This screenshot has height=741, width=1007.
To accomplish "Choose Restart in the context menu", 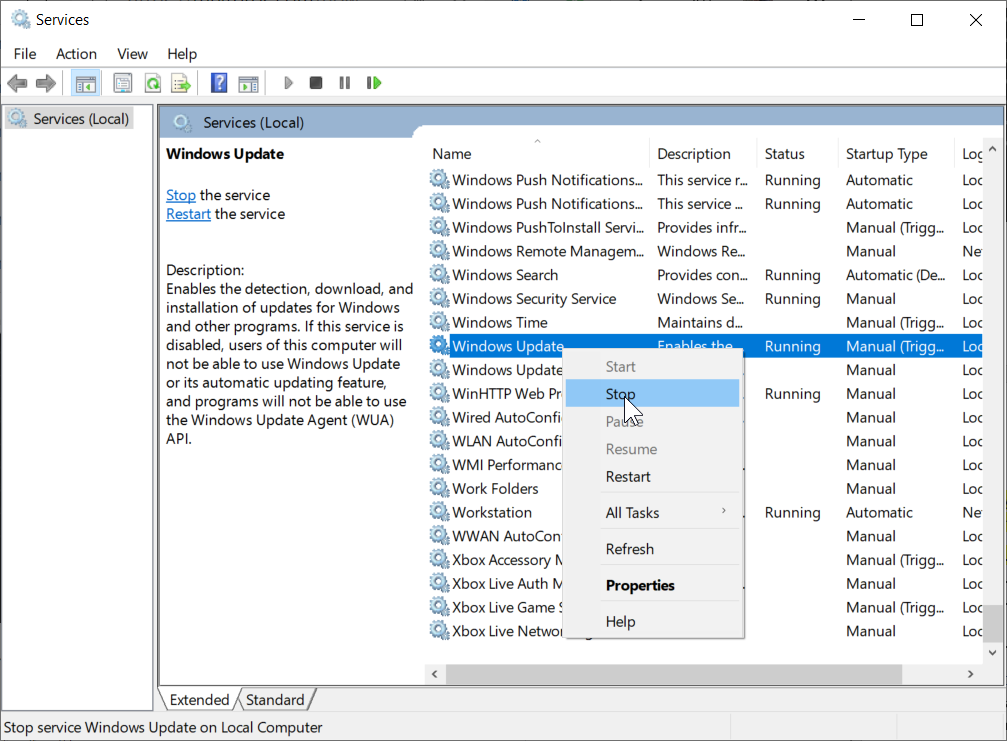I will click(x=652, y=476).
